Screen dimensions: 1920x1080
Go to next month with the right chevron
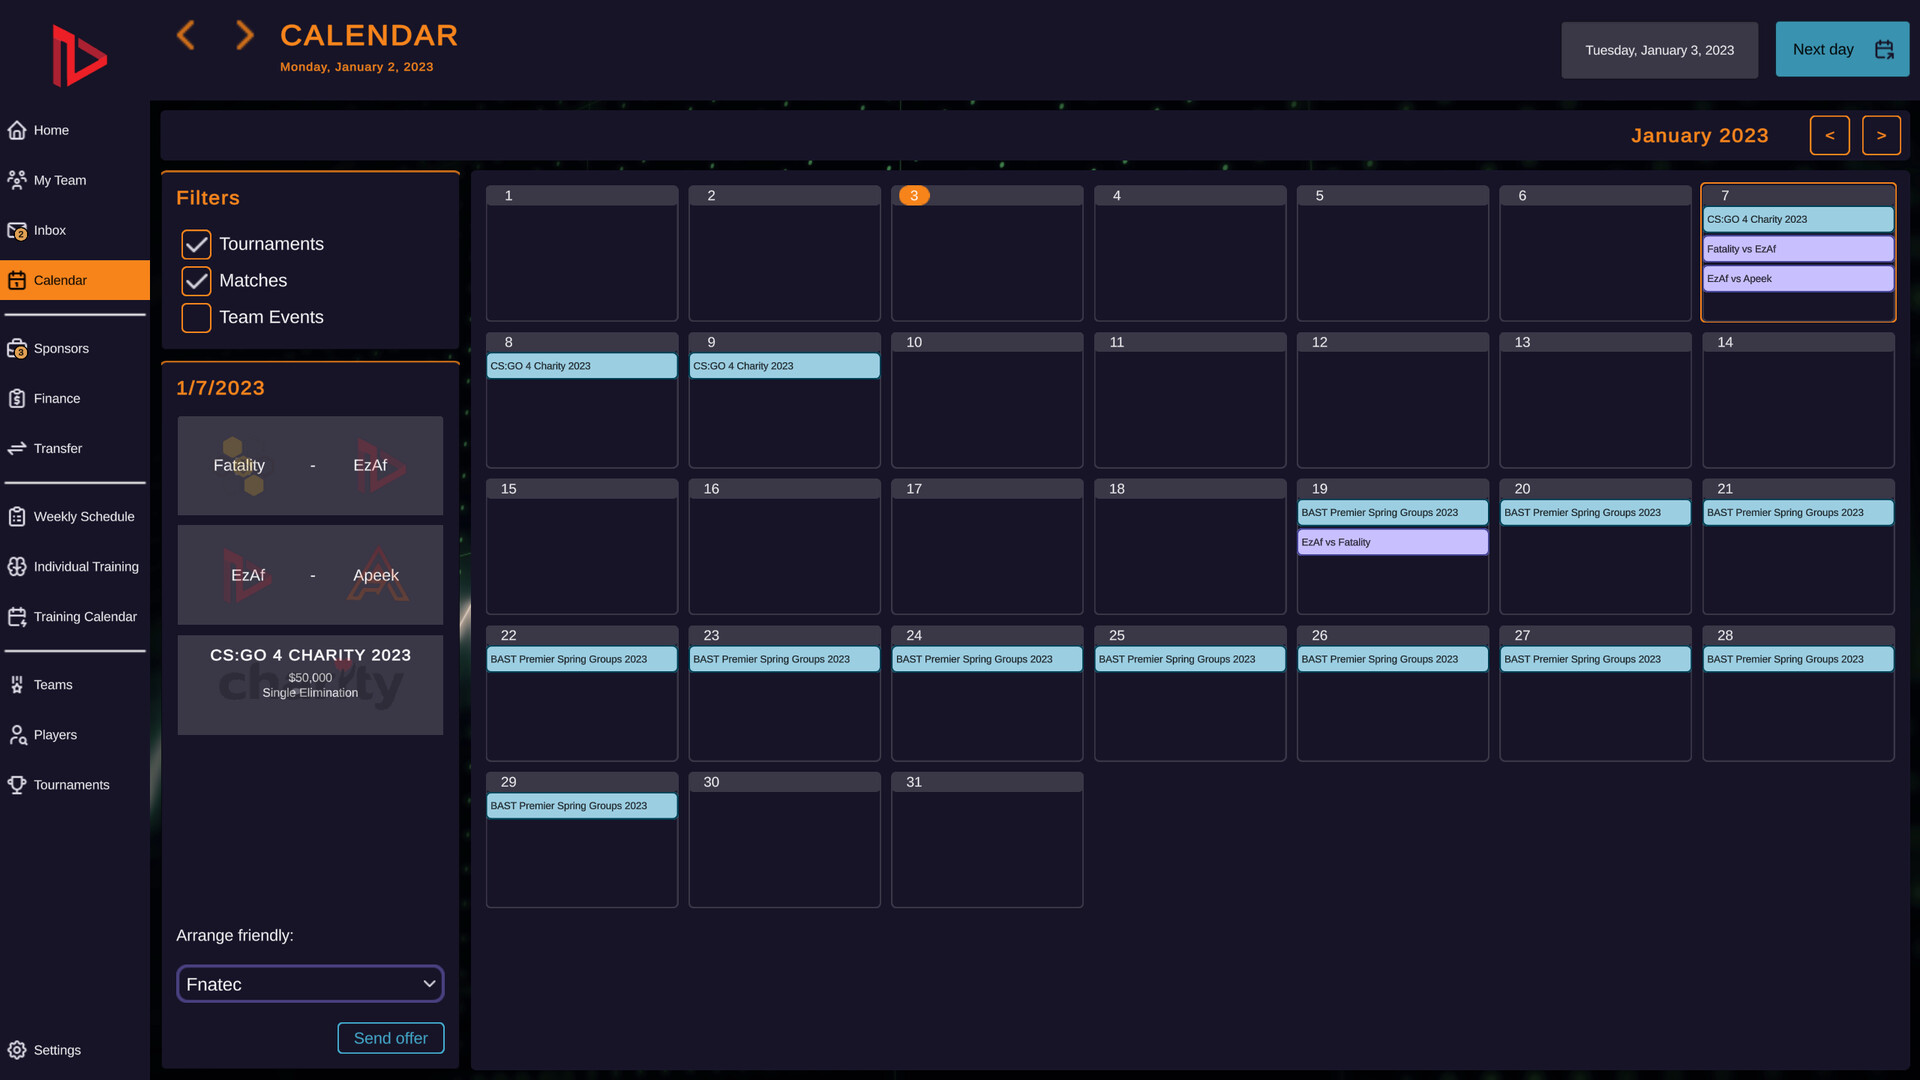1881,135
